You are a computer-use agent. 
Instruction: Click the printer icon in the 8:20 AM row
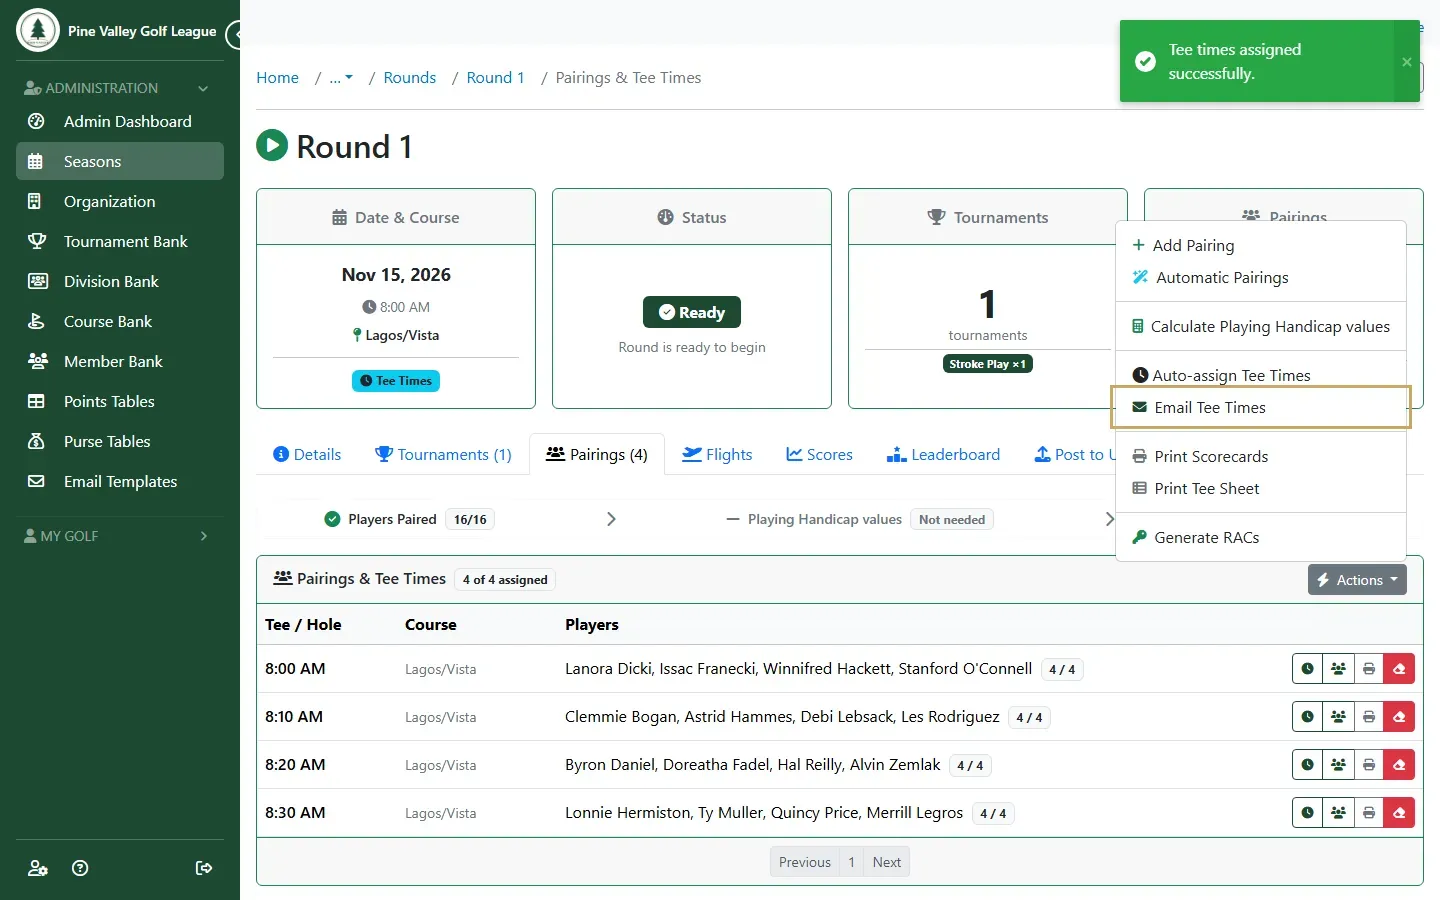[x=1369, y=765]
